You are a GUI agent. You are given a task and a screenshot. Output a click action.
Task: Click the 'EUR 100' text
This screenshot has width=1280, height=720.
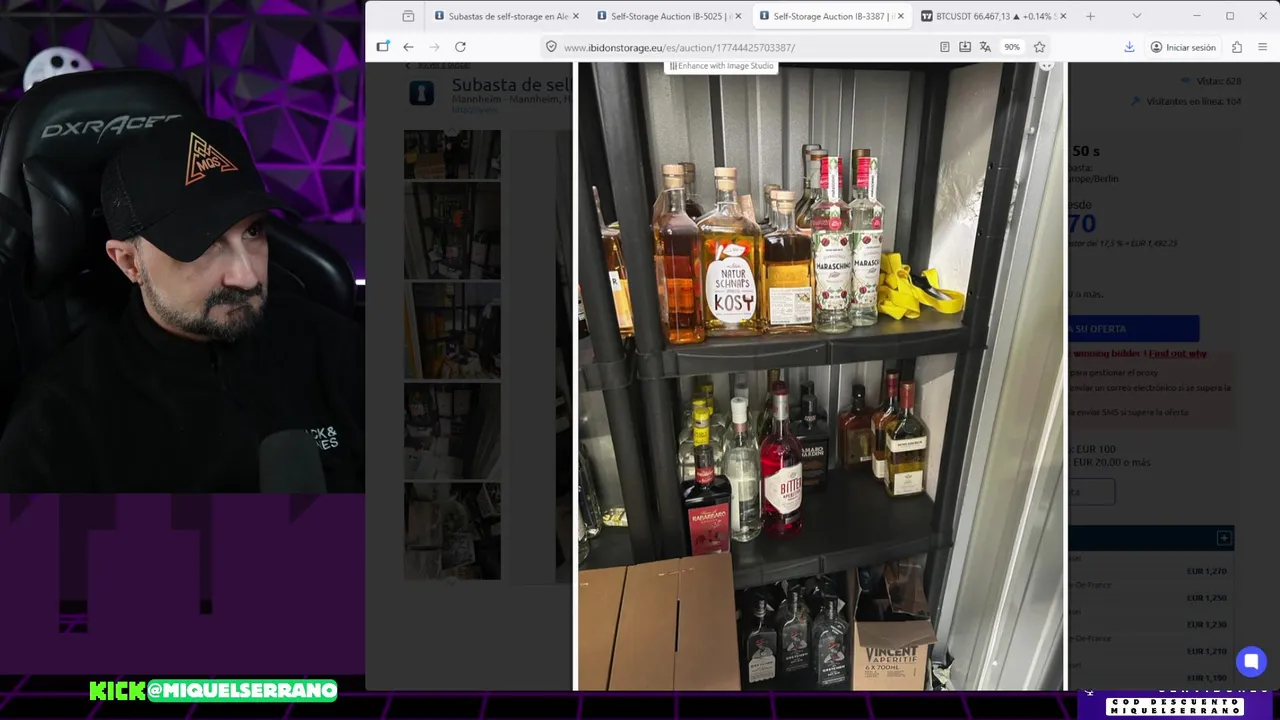coord(1094,449)
